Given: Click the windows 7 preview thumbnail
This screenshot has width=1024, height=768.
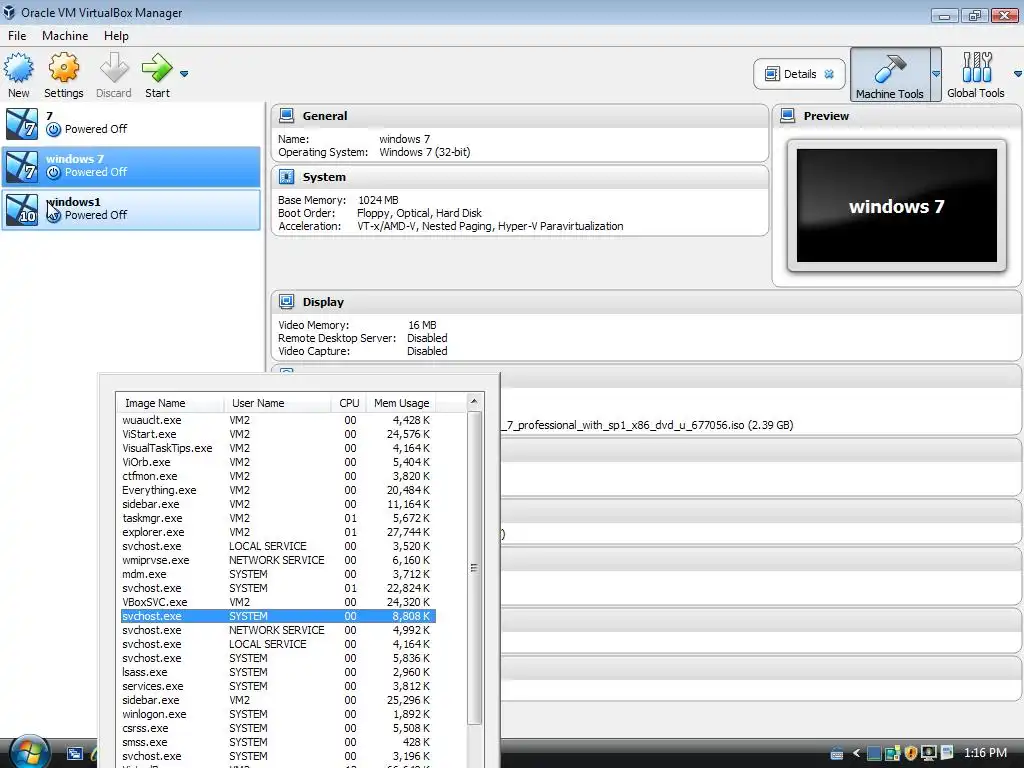Looking at the screenshot, I should [897, 205].
